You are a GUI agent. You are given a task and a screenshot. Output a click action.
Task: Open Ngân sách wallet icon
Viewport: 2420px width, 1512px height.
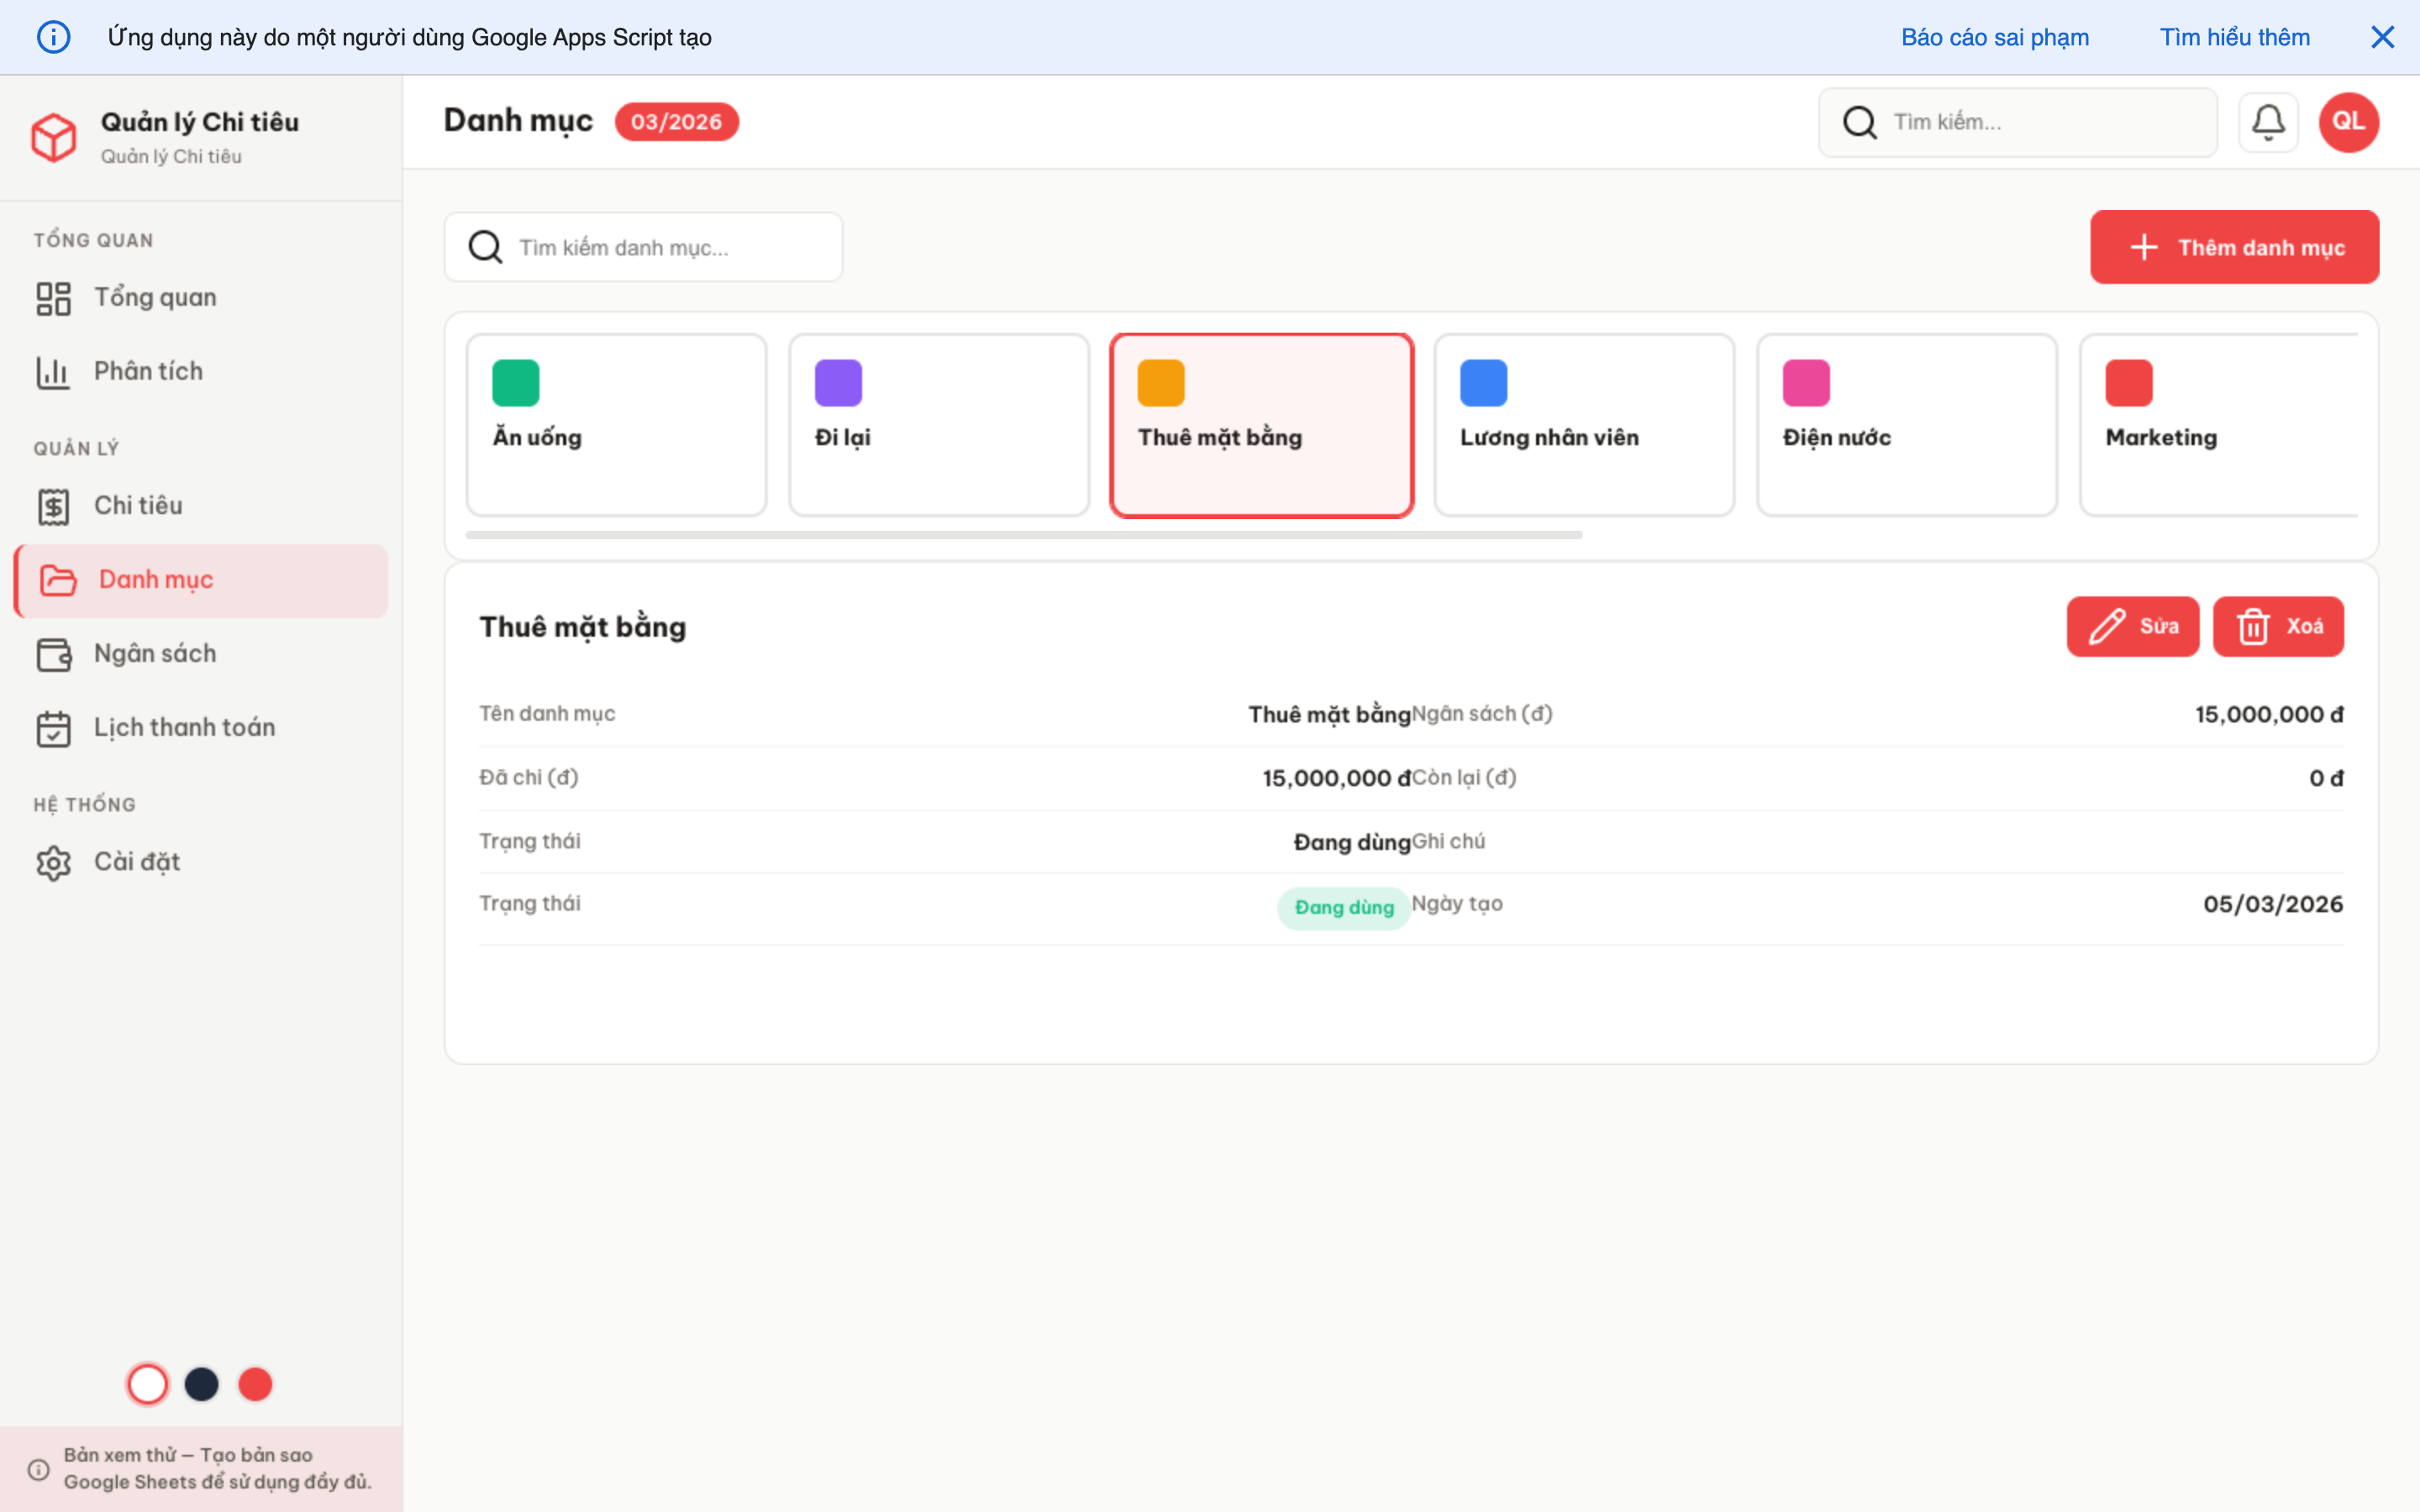coord(54,654)
